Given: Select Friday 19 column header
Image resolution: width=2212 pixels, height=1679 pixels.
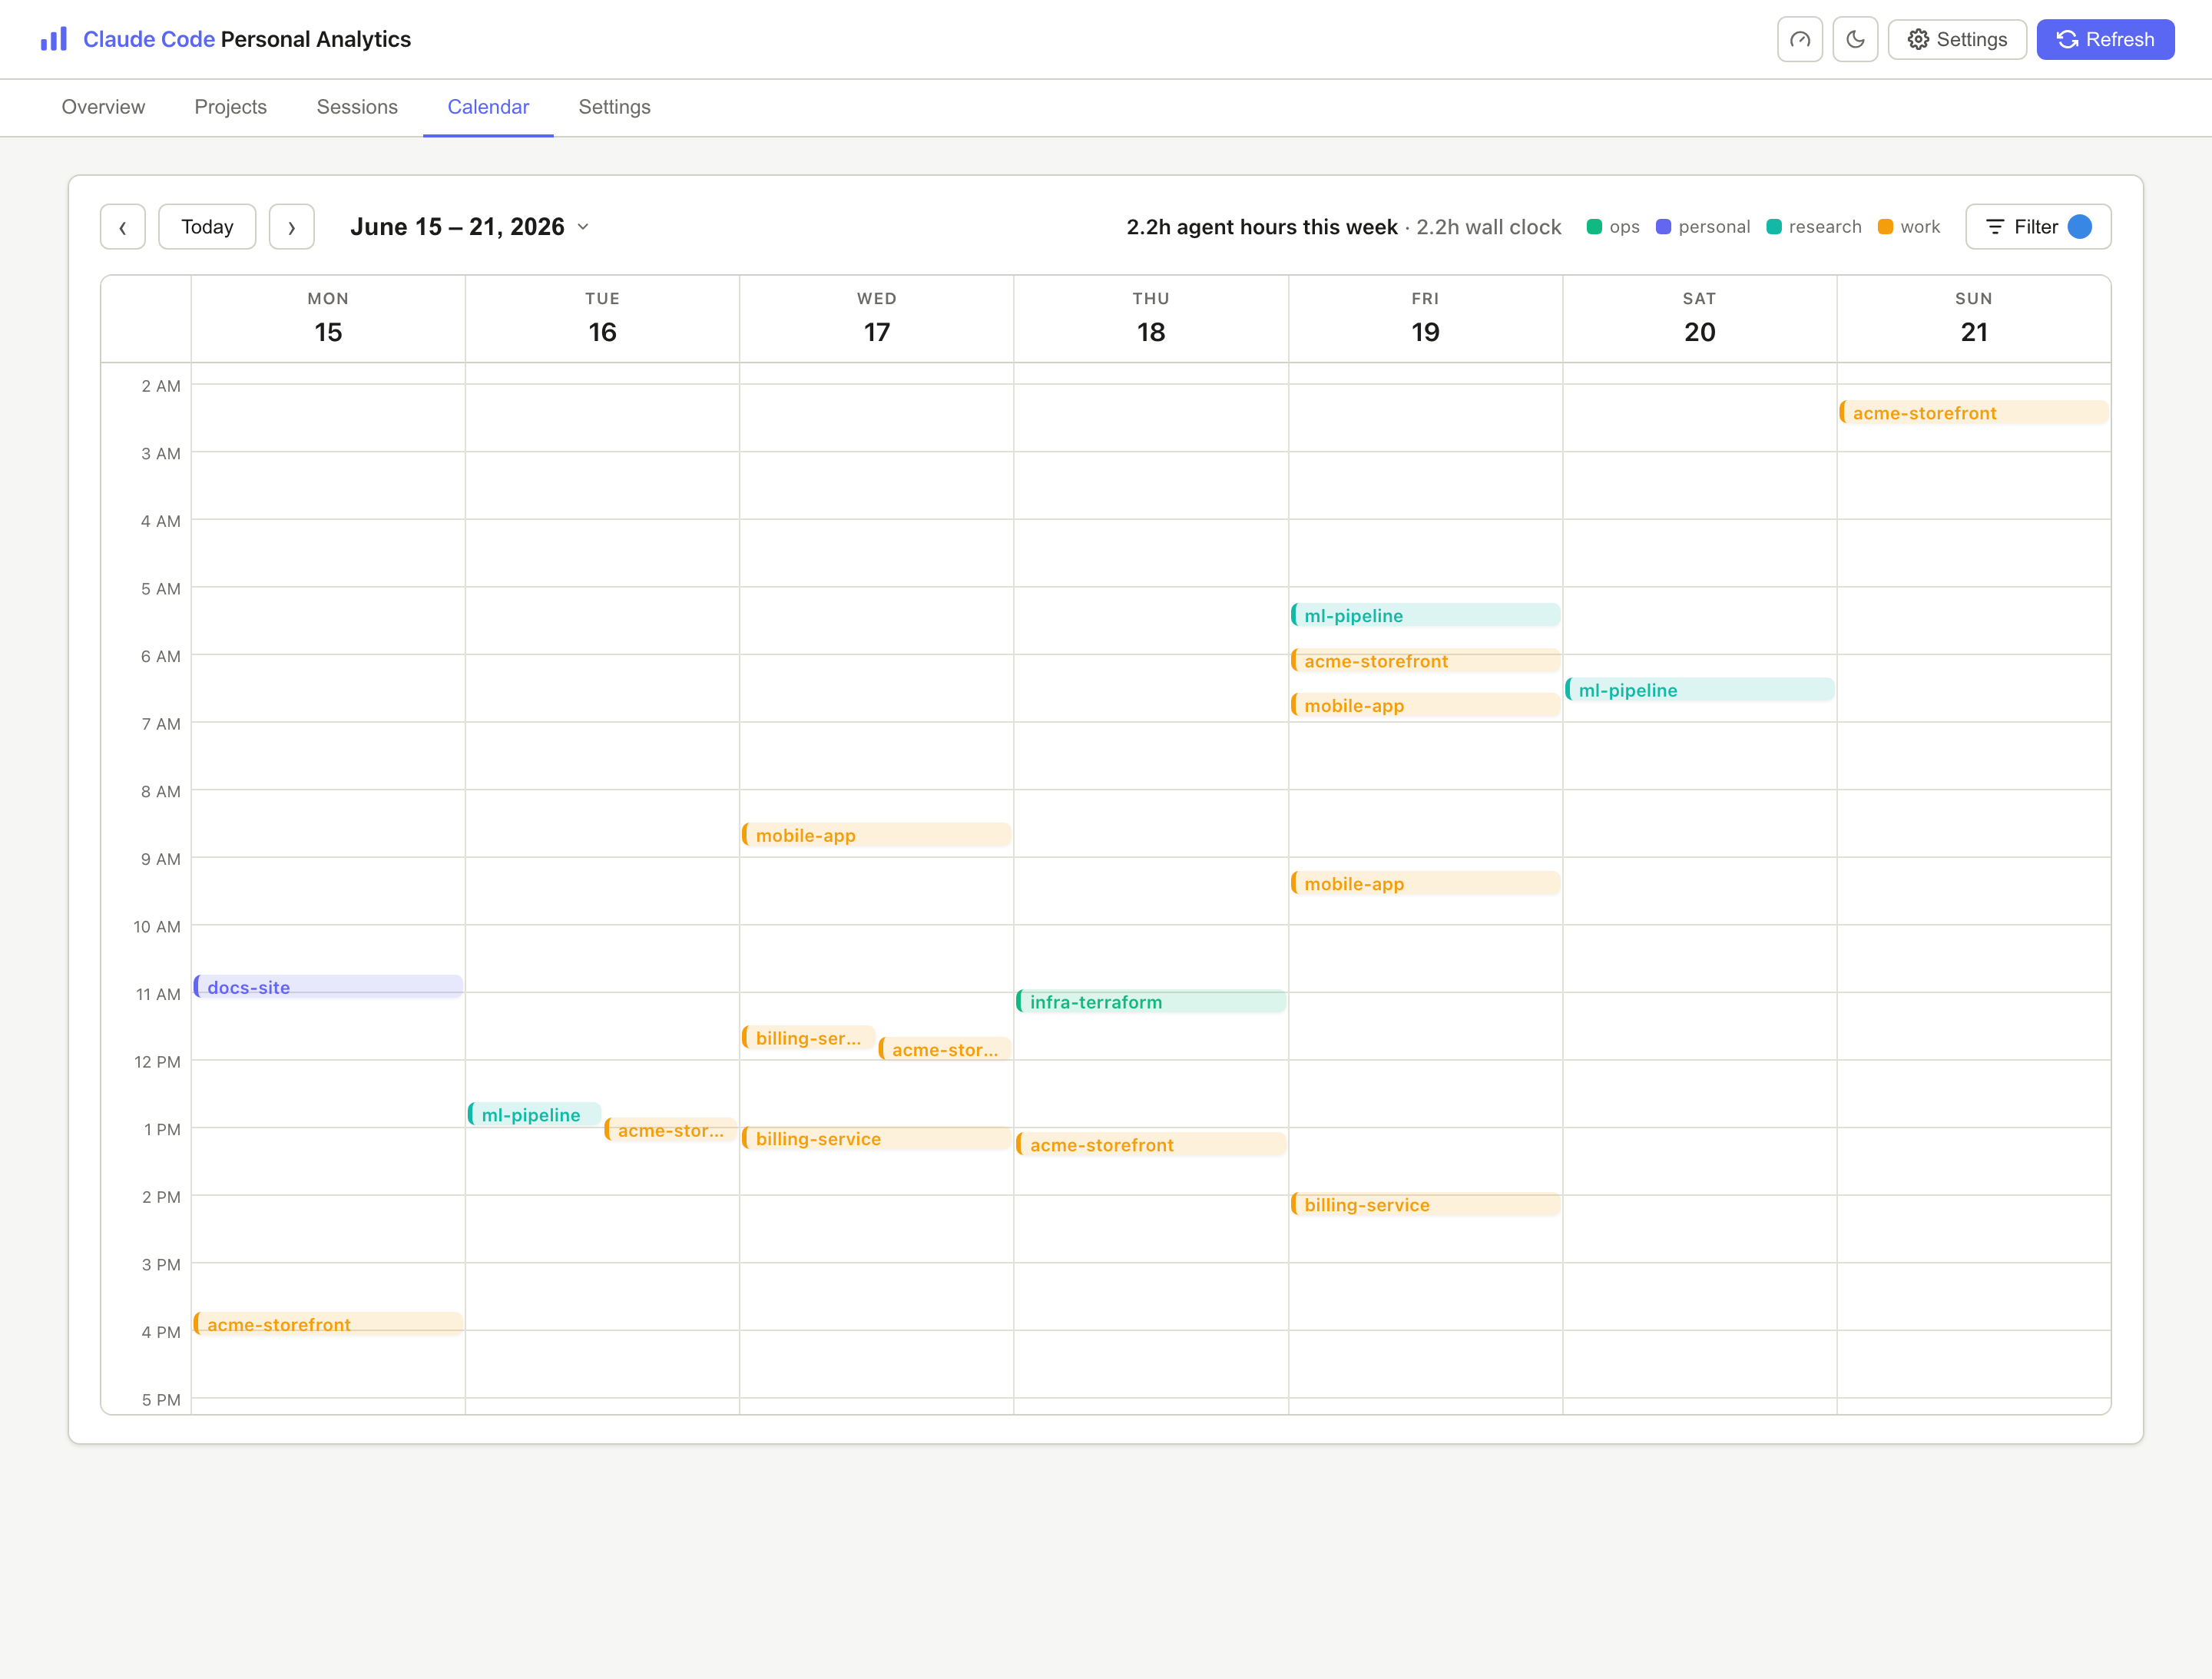Looking at the screenshot, I should [x=1425, y=319].
